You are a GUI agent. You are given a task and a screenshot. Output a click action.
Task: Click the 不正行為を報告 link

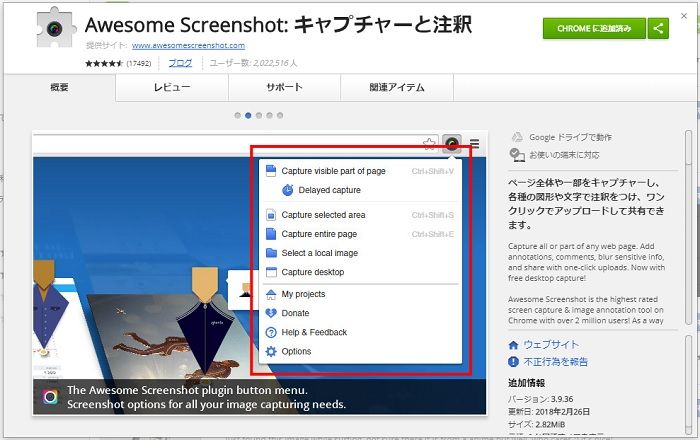tap(556, 361)
